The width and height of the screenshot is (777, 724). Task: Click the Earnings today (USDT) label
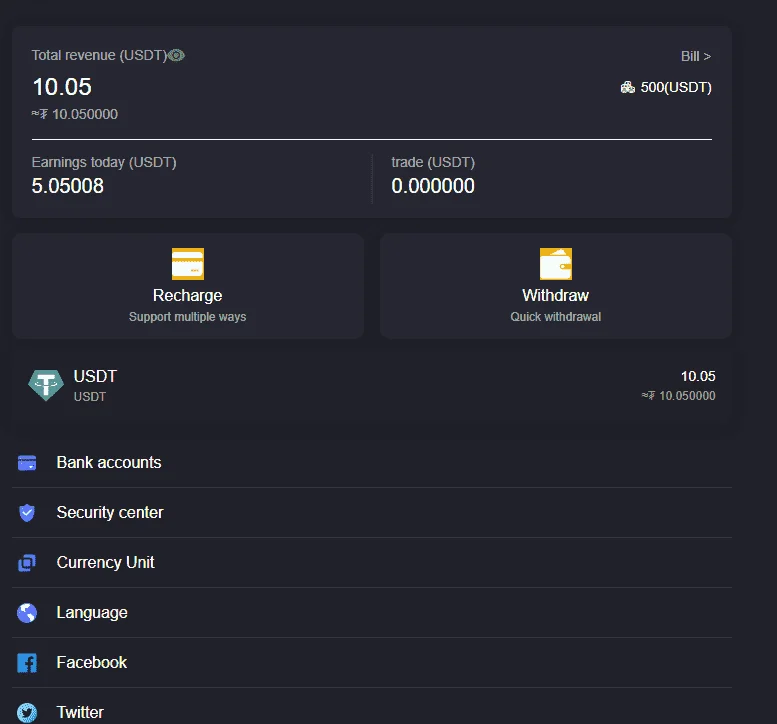(104, 163)
